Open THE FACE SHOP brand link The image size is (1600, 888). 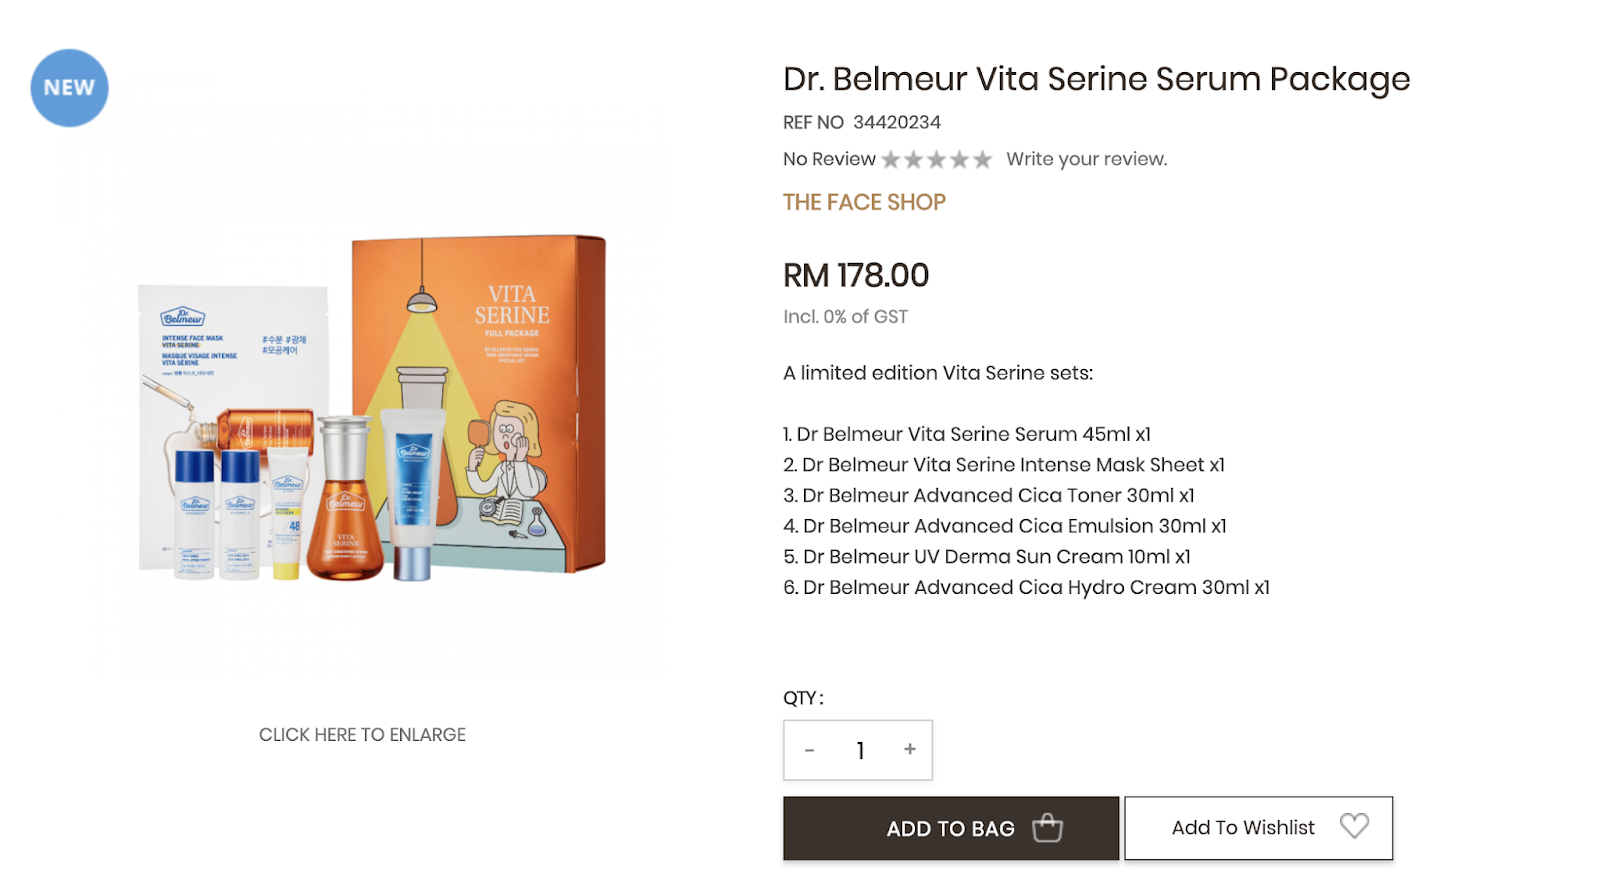click(x=864, y=202)
